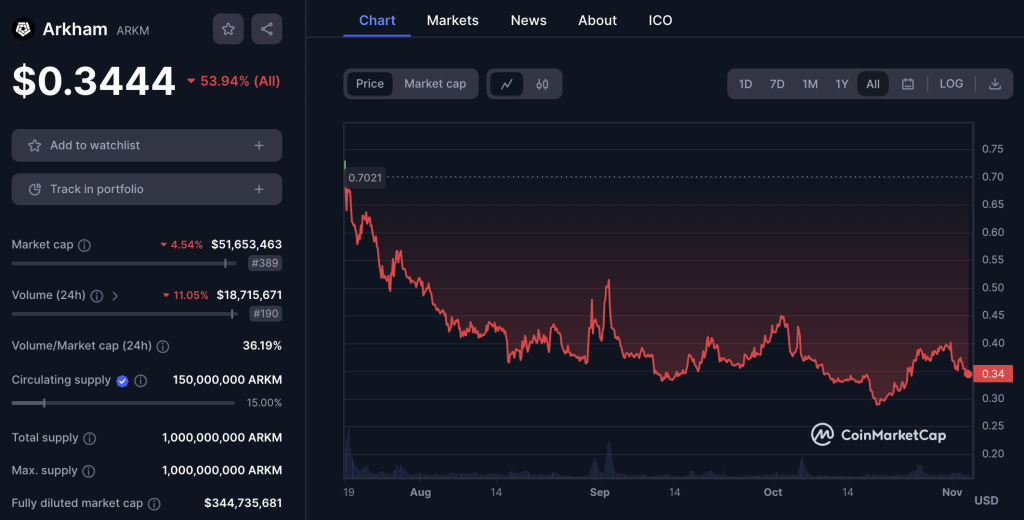Screen dimensions: 1024x520
Task: Select the Market cap chart mode
Action: (435, 84)
